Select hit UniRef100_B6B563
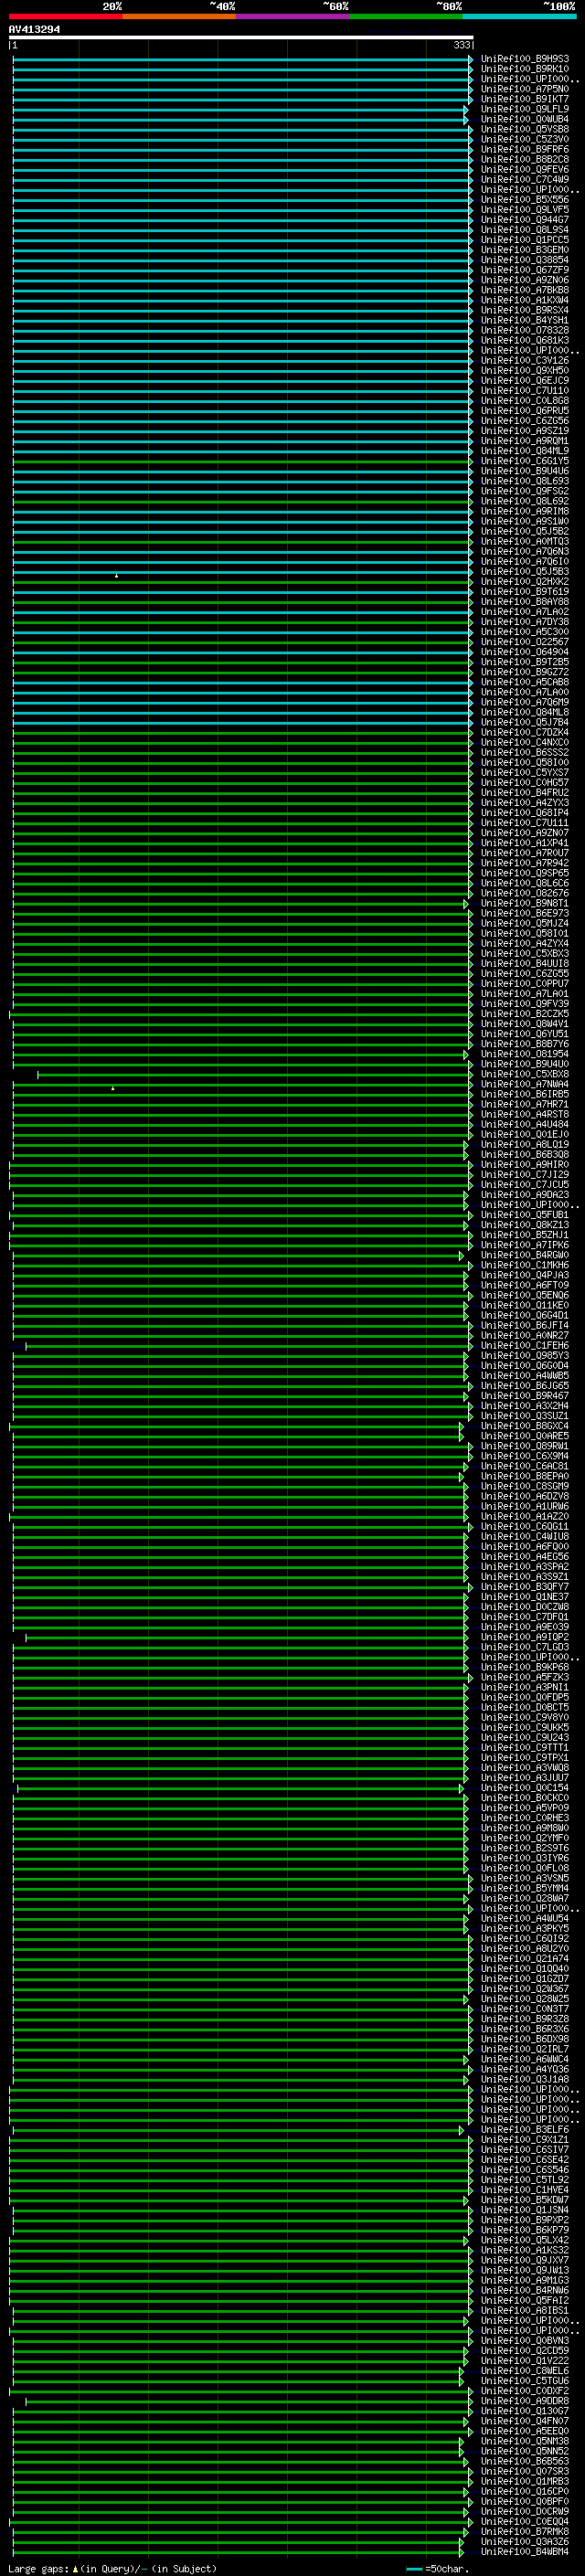Image resolution: width=585 pixels, height=2576 pixels. [525, 2461]
